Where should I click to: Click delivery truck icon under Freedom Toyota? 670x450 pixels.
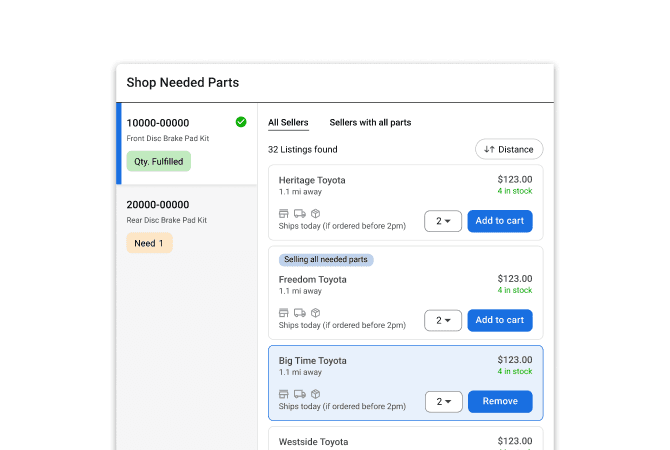pos(300,312)
